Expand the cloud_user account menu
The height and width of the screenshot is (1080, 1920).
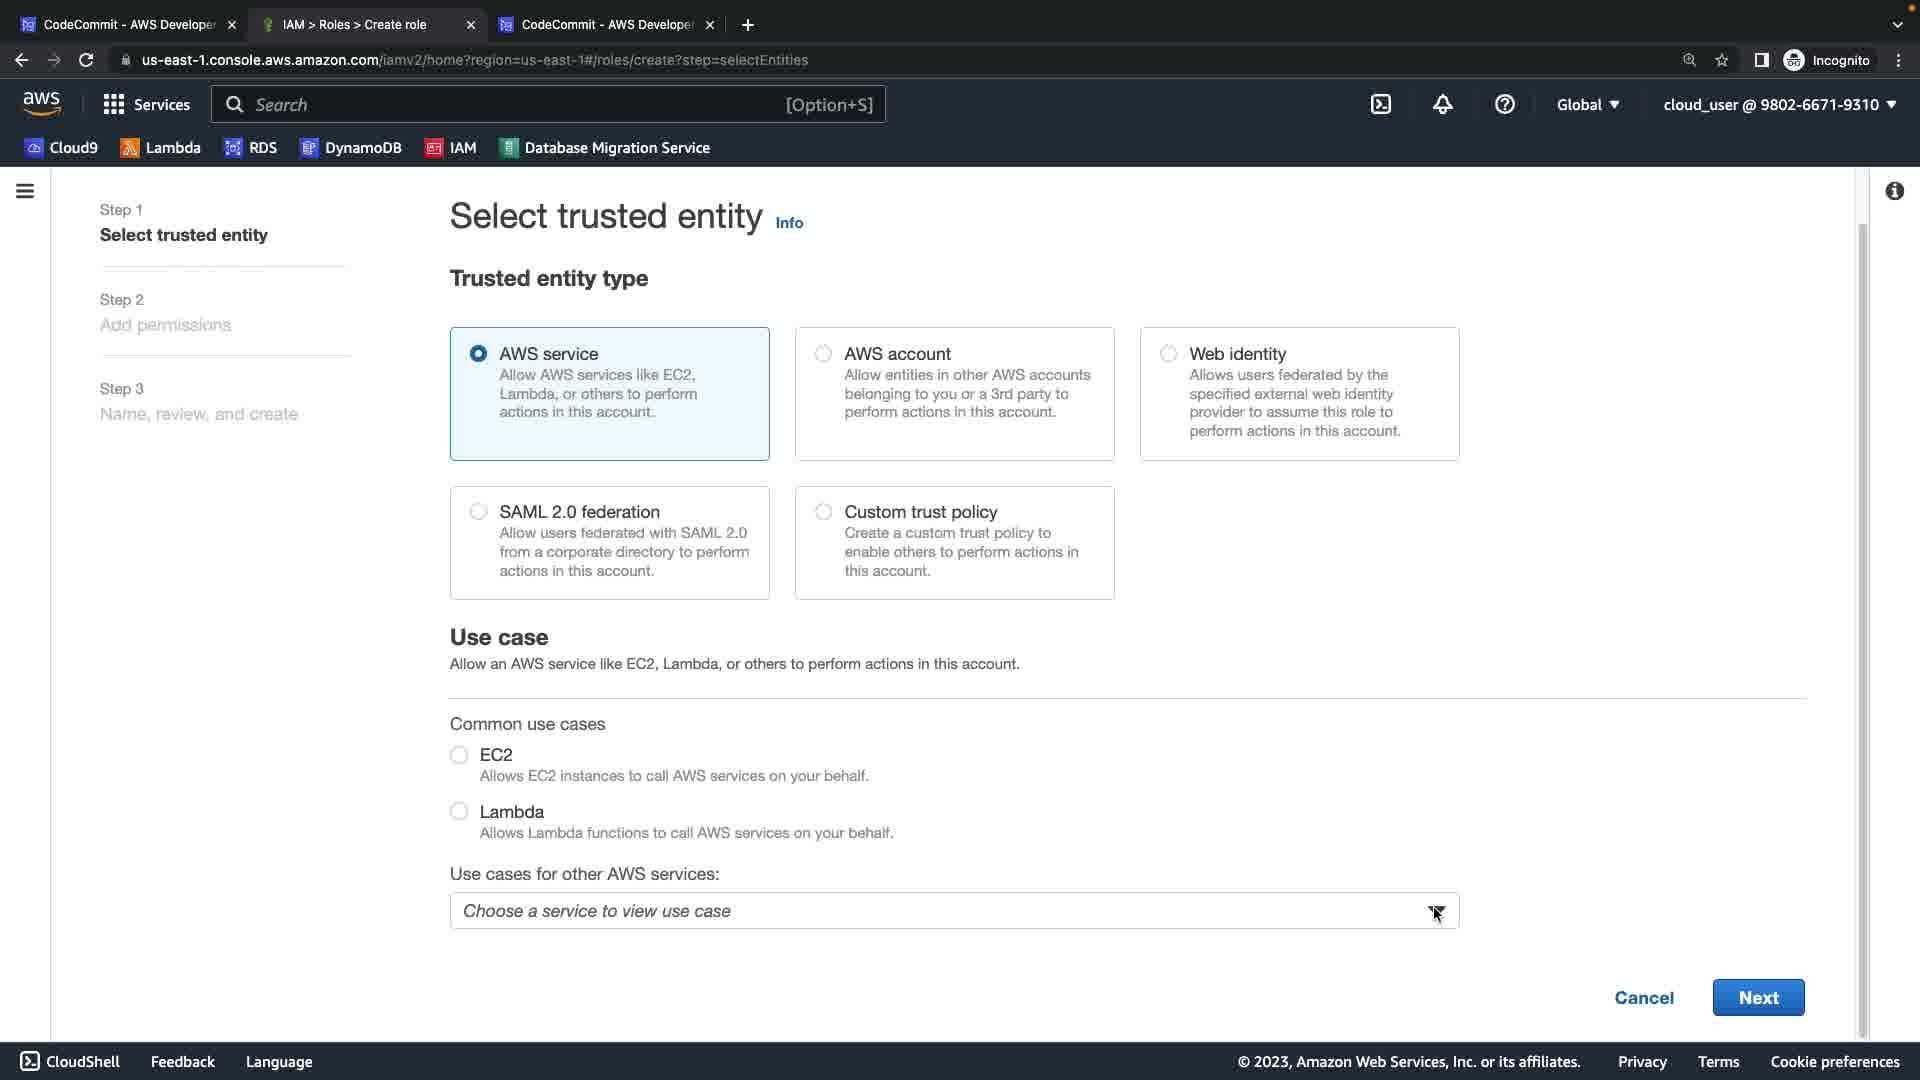coord(1779,105)
